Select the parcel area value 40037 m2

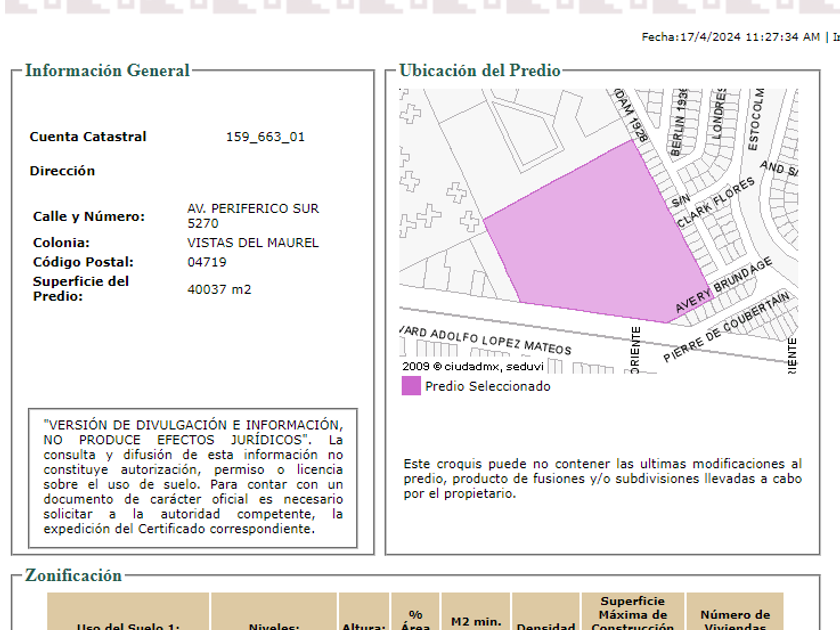[219, 290]
